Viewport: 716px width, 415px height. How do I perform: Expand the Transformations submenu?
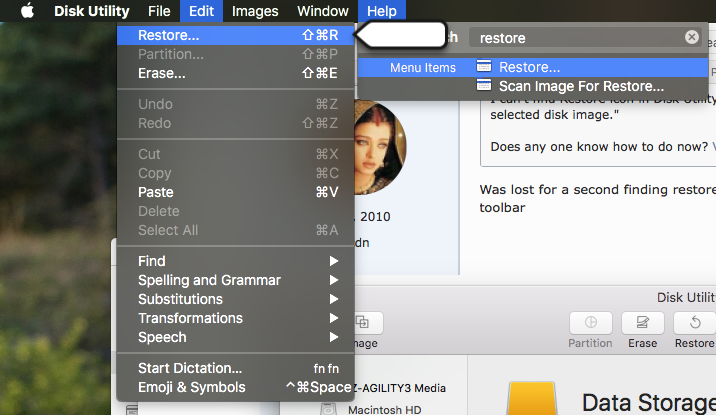236,318
